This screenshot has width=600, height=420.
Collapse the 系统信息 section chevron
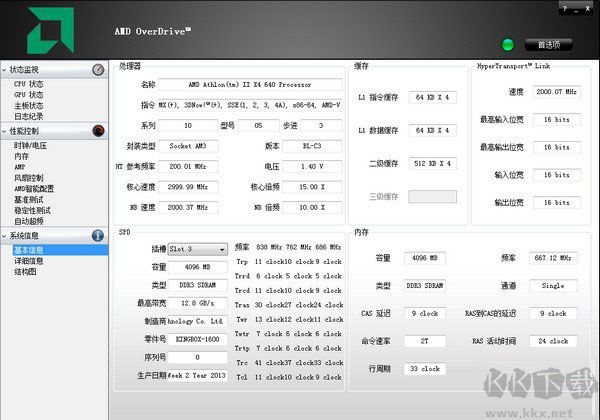(x=4, y=236)
